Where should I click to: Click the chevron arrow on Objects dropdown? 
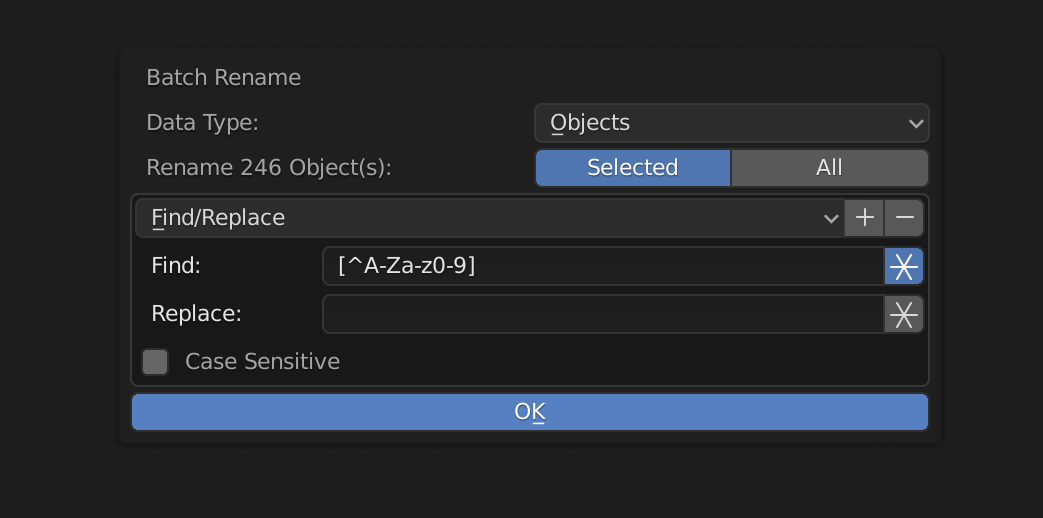915,124
